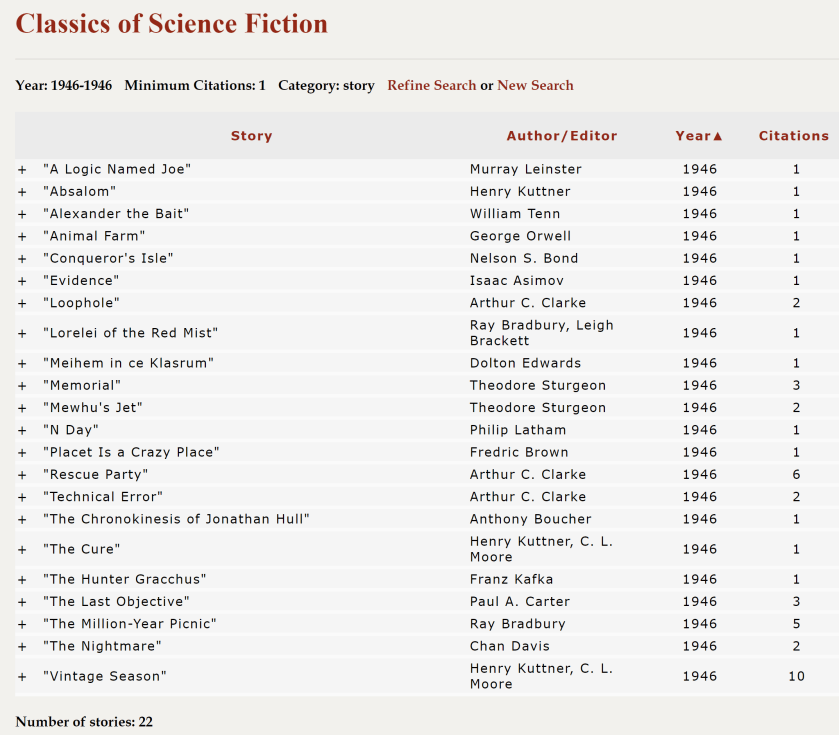This screenshot has width=839, height=735.
Task: Expand "Lorelei of the Red Mist" row
Action: click(x=22, y=333)
